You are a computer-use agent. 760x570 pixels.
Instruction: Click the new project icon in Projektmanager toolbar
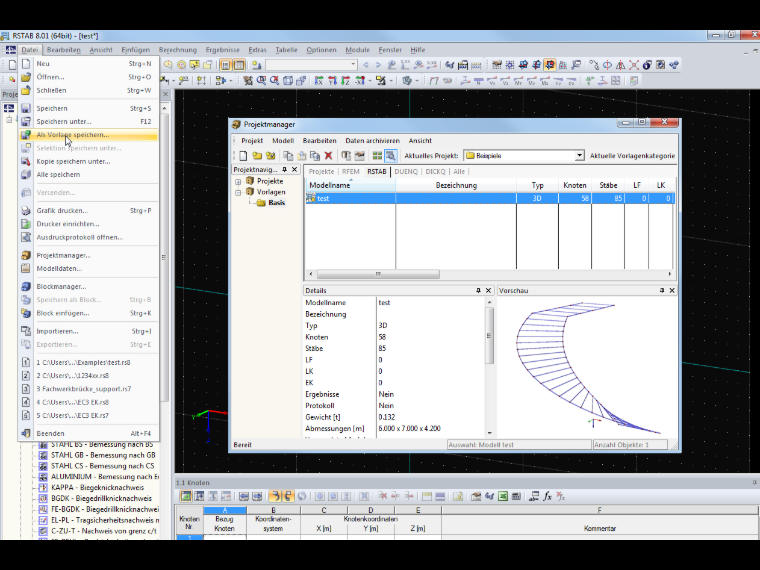coord(243,156)
